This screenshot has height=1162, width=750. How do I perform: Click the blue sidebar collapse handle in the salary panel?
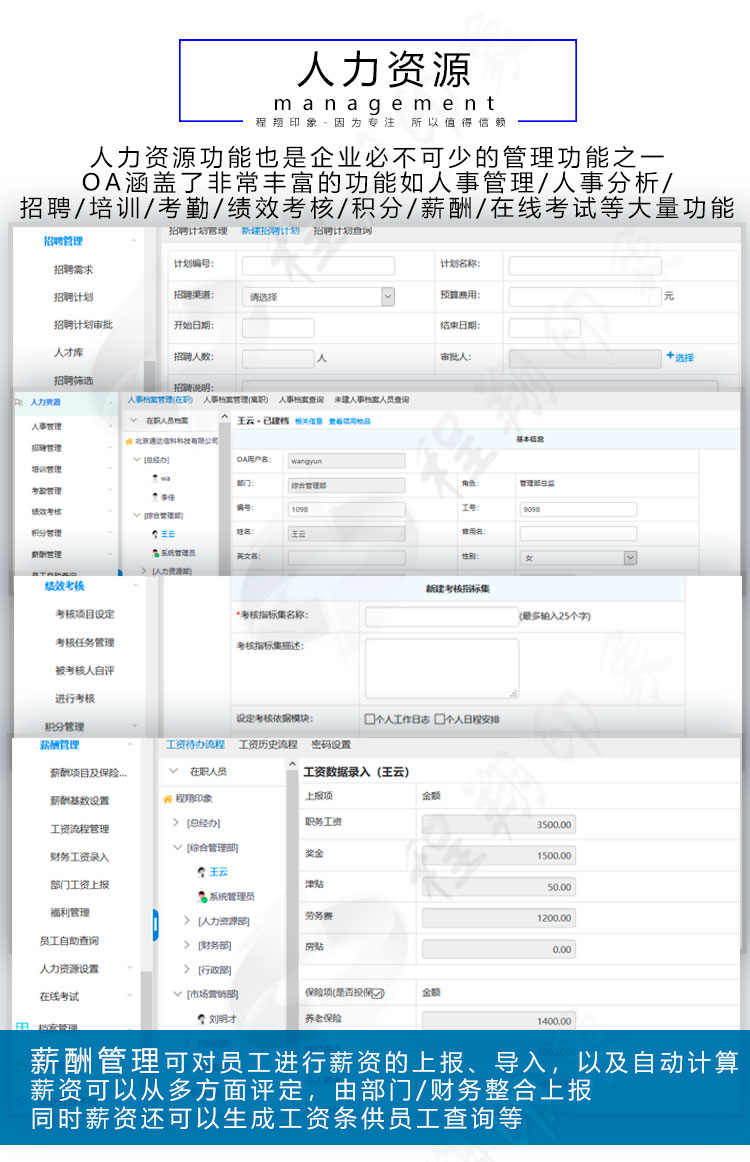coord(156,925)
